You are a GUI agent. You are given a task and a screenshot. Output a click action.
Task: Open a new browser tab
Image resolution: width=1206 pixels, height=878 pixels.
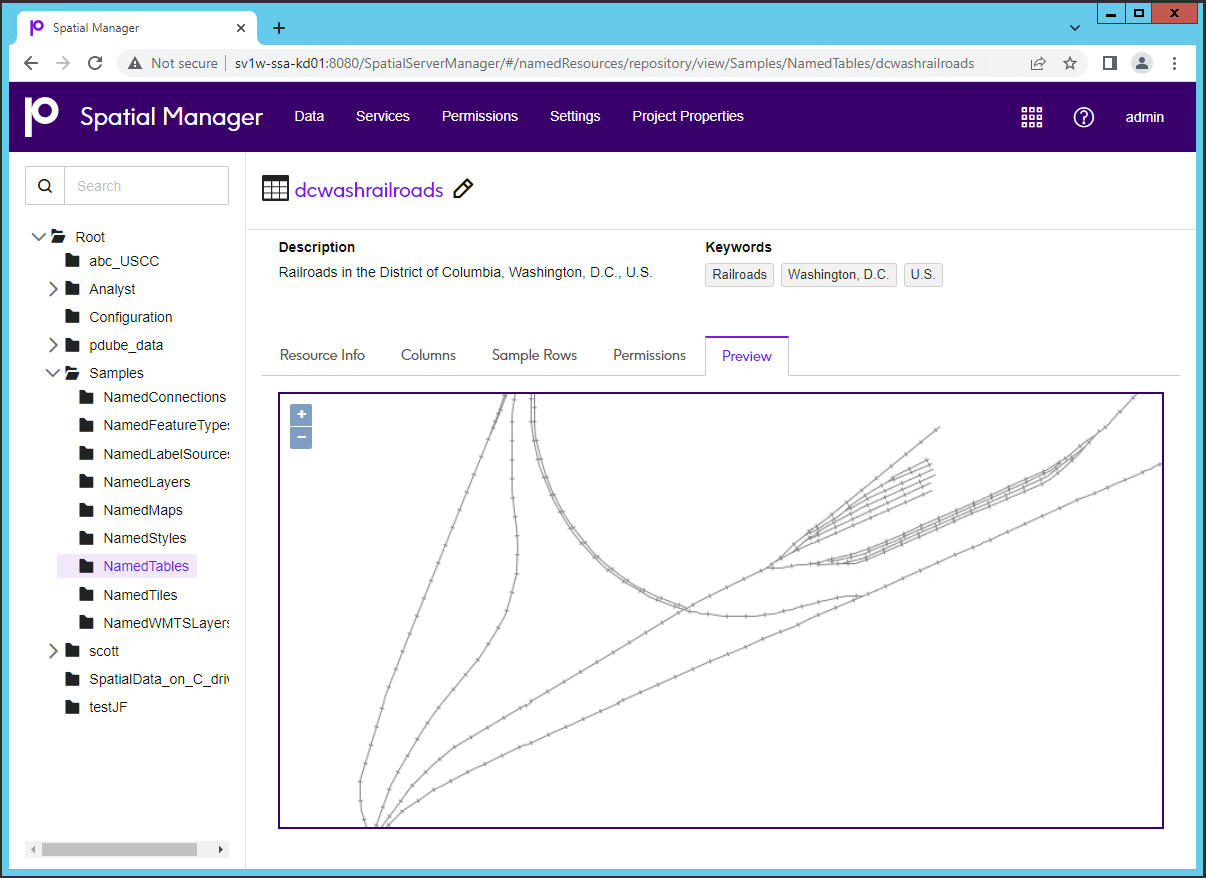pos(279,28)
